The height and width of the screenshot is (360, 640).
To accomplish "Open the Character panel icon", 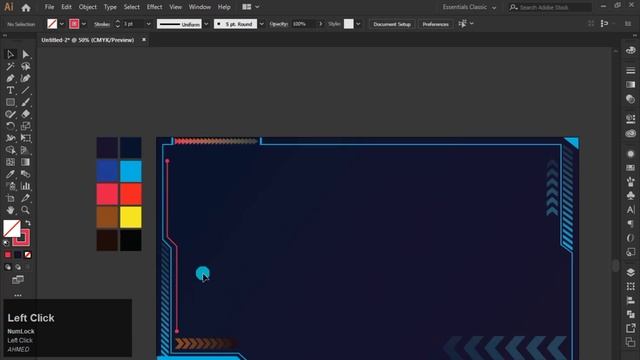I will [631, 210].
